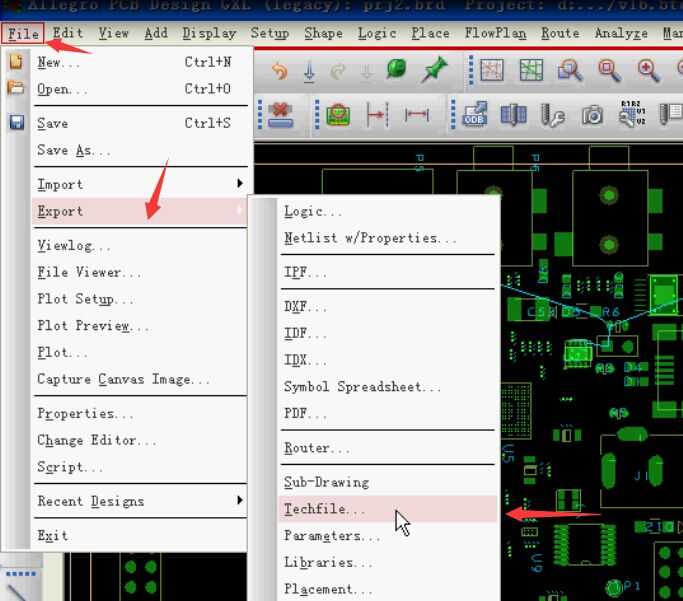Select Parameters... export option

(x=388, y=536)
